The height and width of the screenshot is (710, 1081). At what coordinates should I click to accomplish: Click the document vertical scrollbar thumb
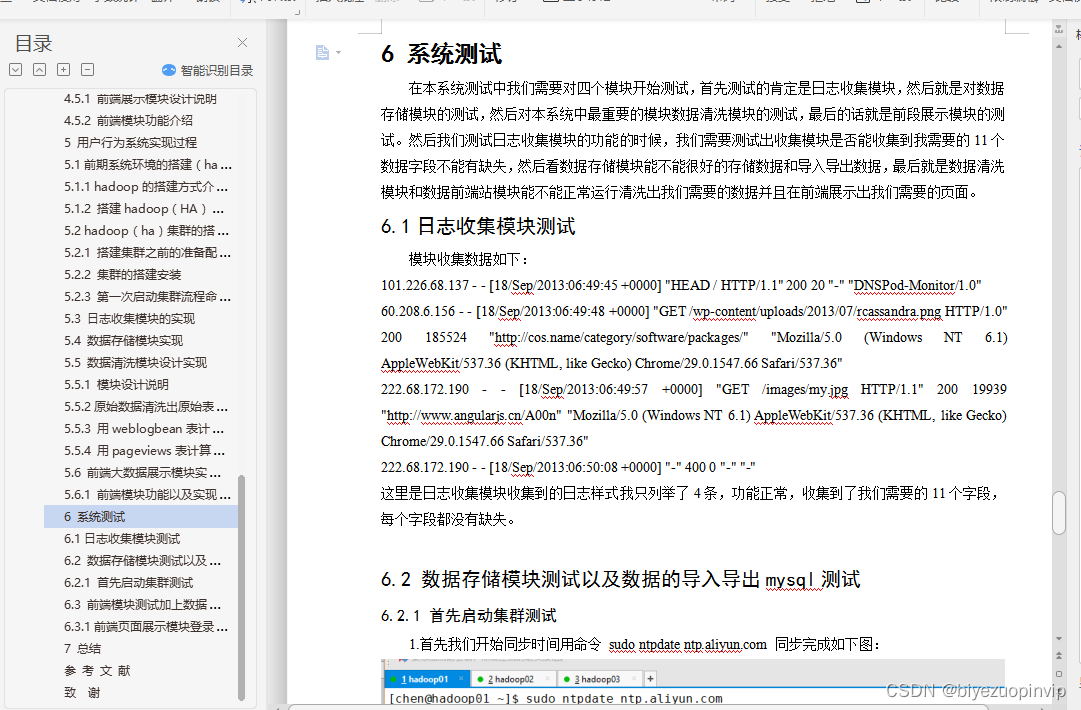click(1059, 513)
